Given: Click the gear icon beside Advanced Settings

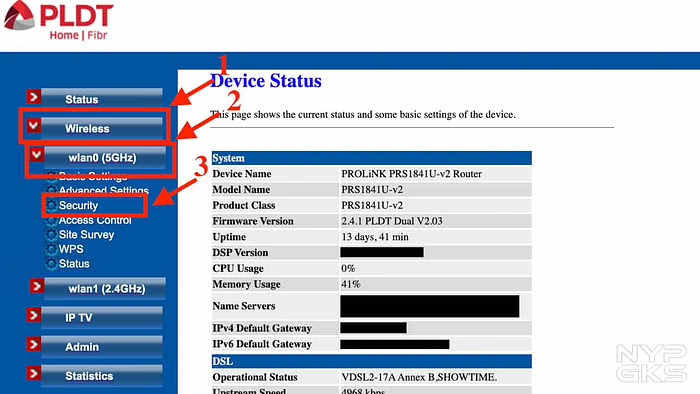Looking at the screenshot, I should [51, 191].
